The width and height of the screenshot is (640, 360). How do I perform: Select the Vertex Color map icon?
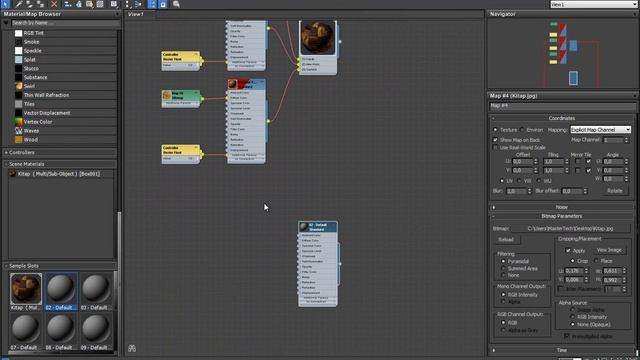click(19, 122)
